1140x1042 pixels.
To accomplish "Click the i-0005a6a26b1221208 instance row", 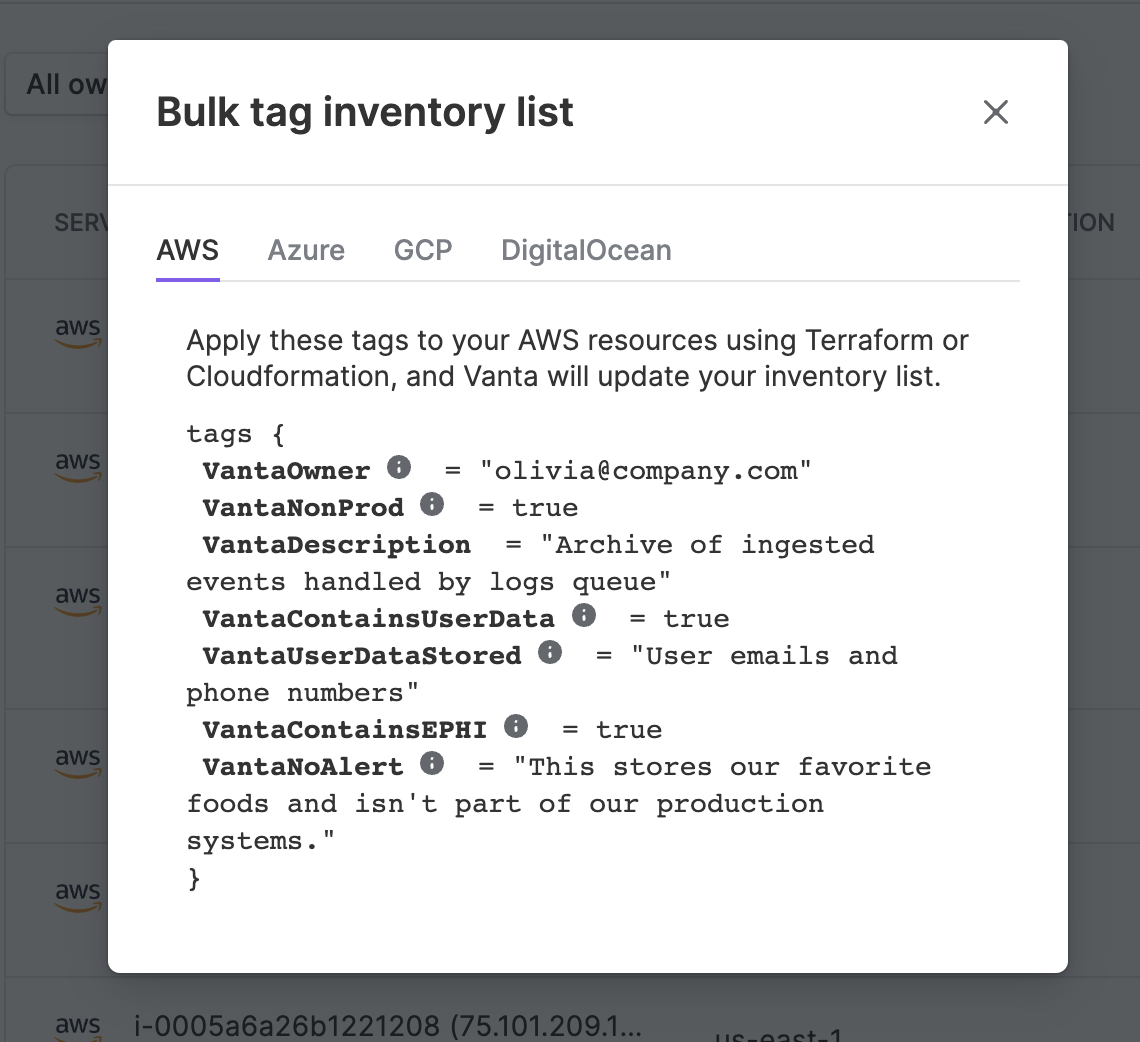I will point(388,1026).
